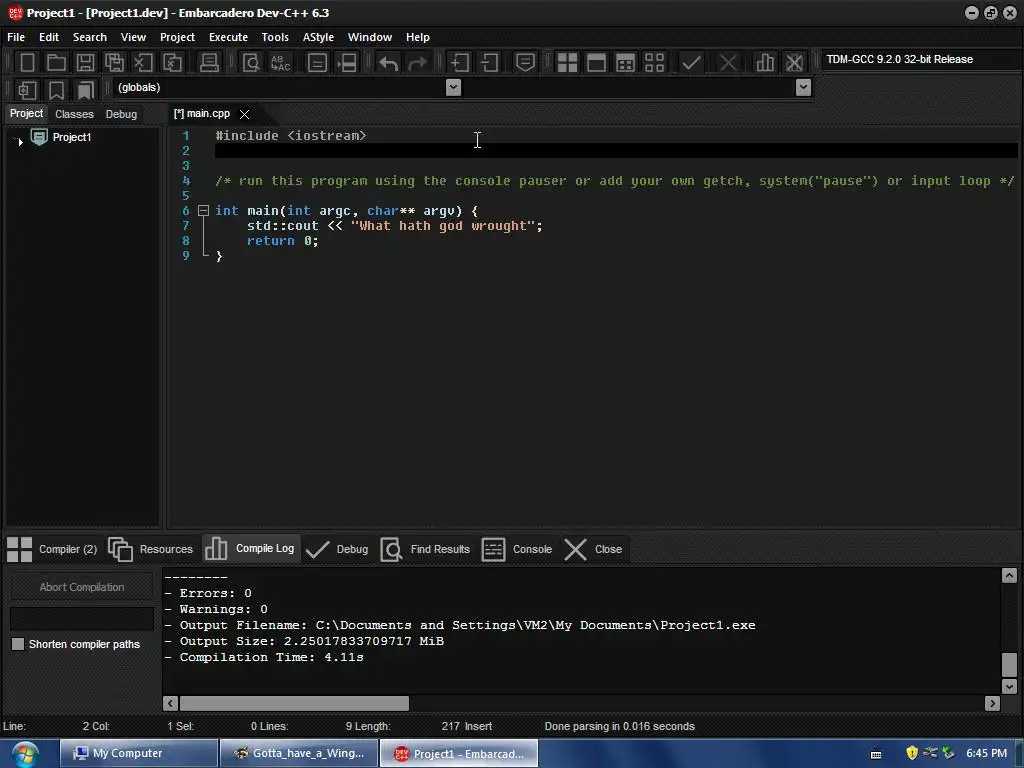Viewport: 1024px width, 768px height.
Task: Click the Abort Compilation button
Action: pos(82,587)
